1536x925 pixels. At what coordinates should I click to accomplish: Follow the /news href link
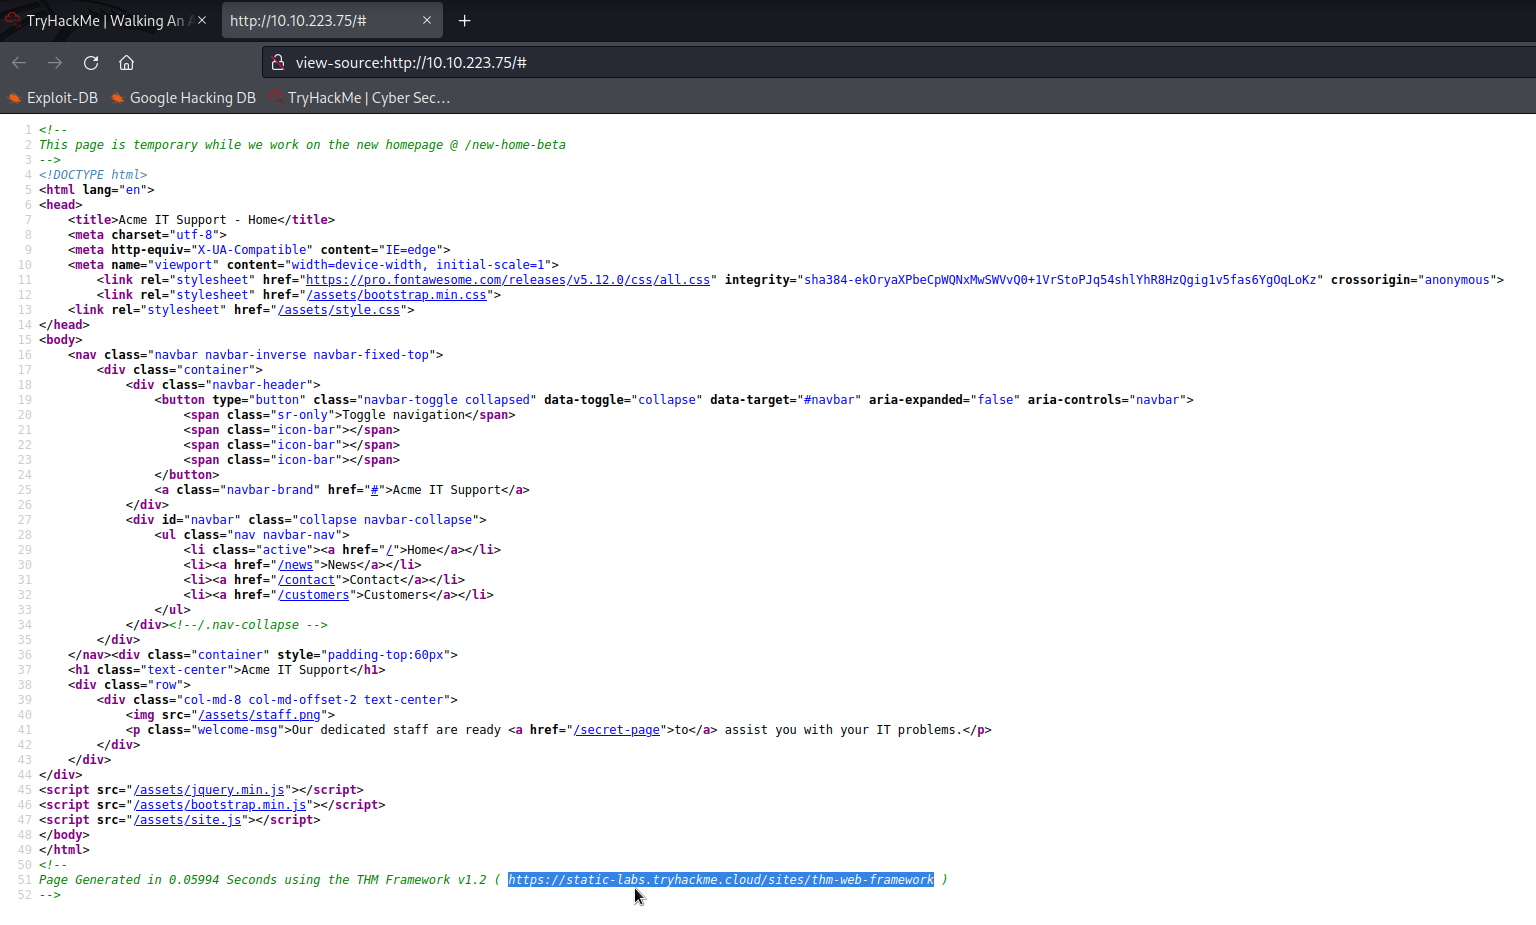(295, 565)
